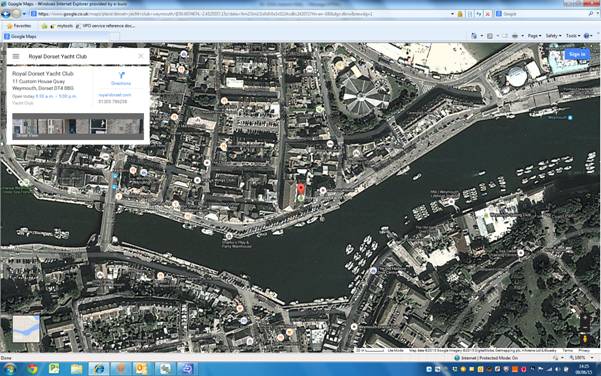Expand the address bar autocomplete dropdown

click(452, 14)
